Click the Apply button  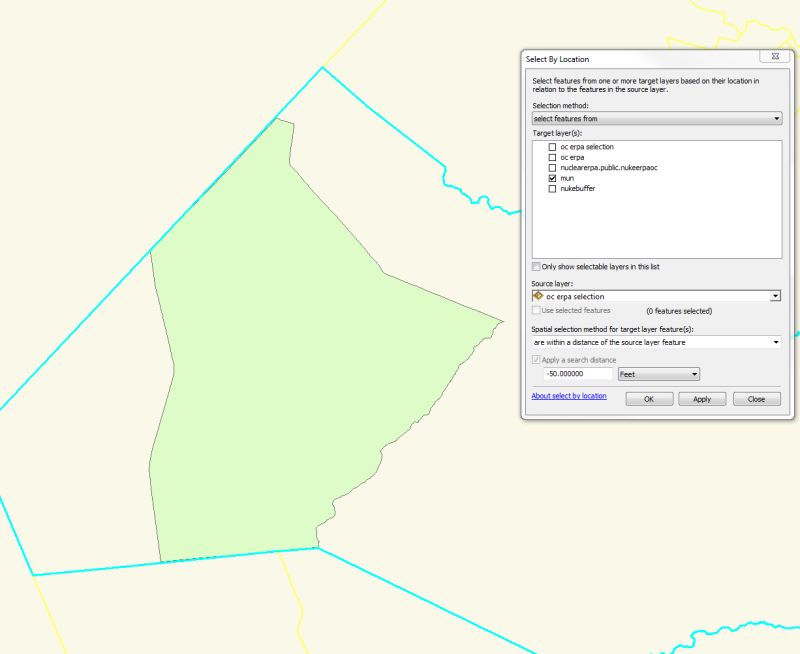[702, 399]
